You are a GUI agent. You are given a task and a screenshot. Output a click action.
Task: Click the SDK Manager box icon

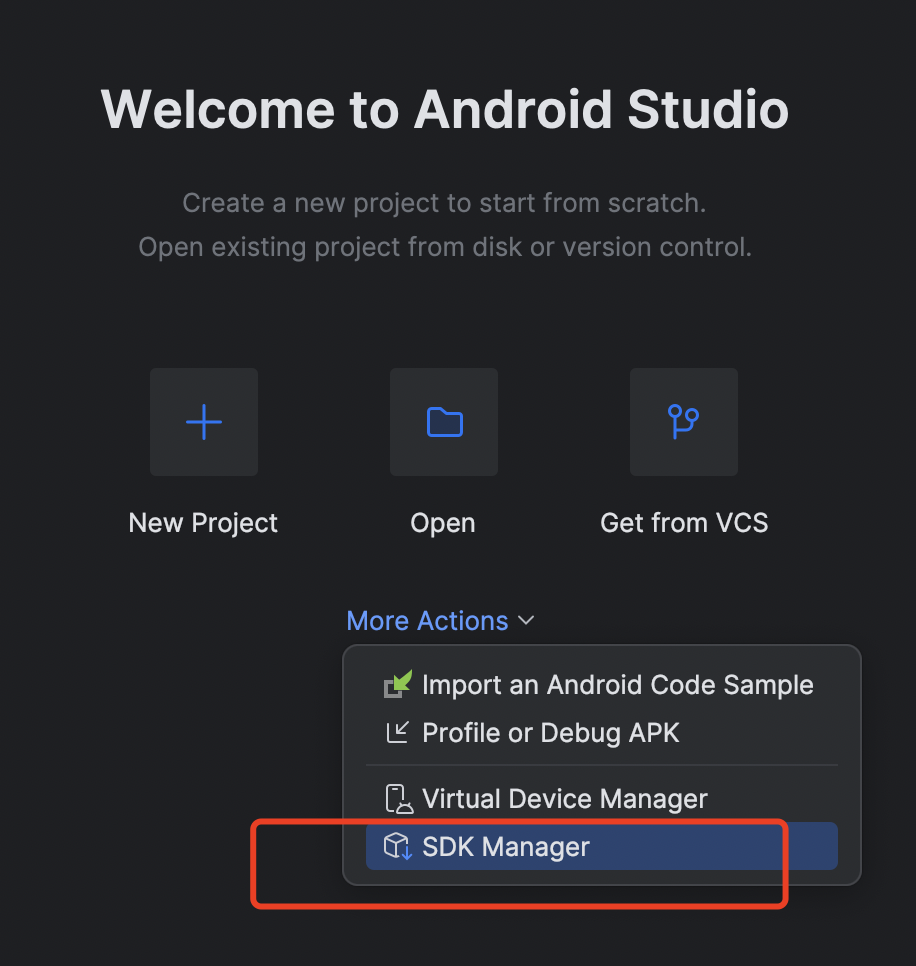pyautogui.click(x=398, y=846)
